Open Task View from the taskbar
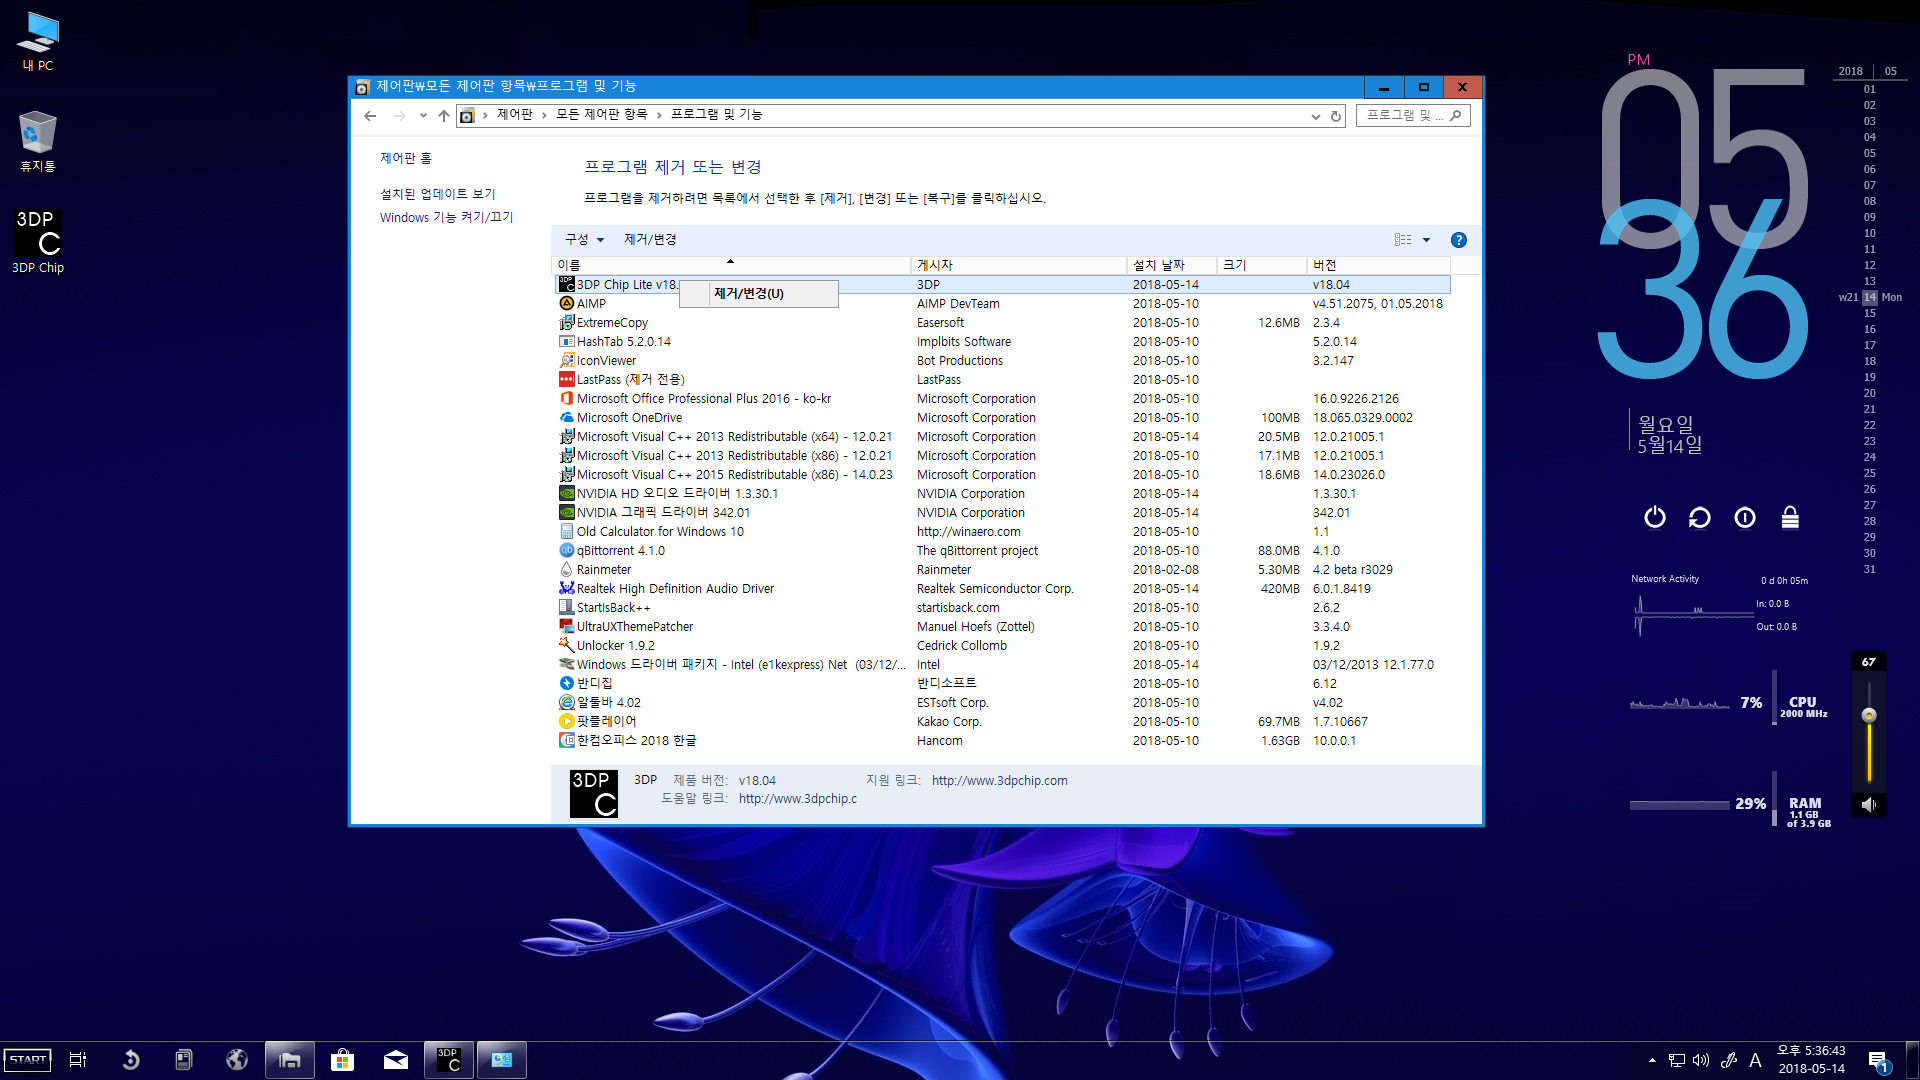 (78, 1060)
